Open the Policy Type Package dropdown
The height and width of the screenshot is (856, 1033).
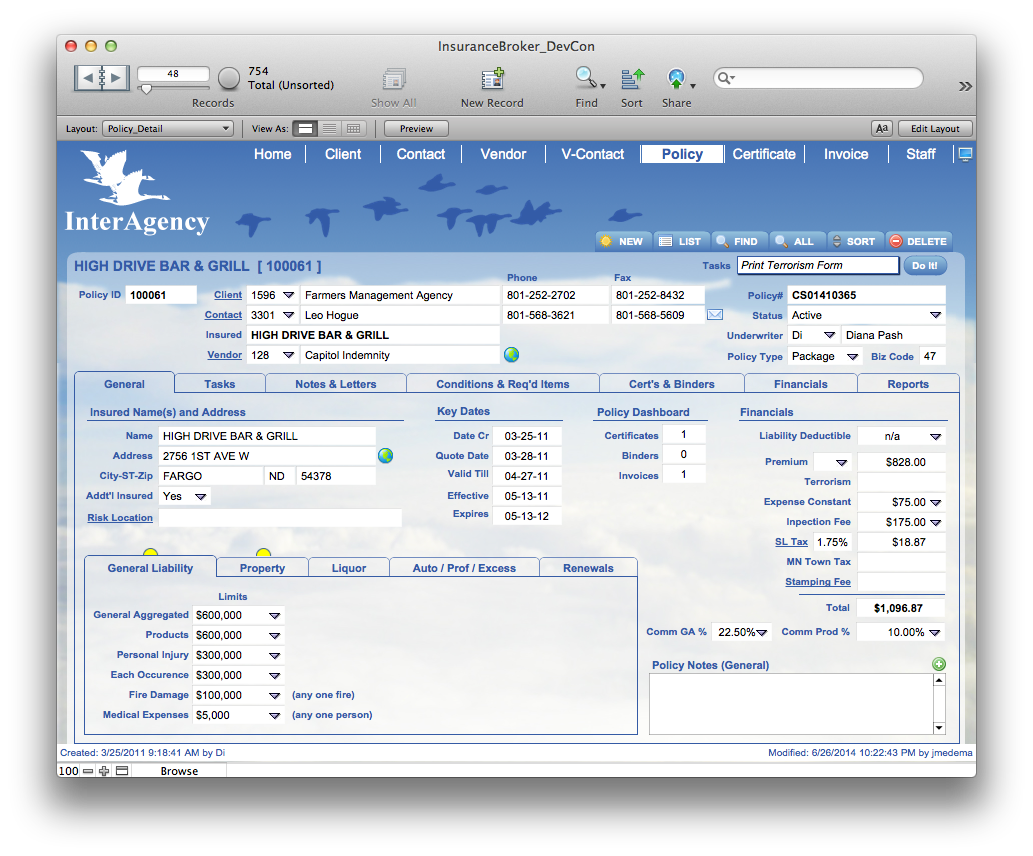(x=852, y=357)
